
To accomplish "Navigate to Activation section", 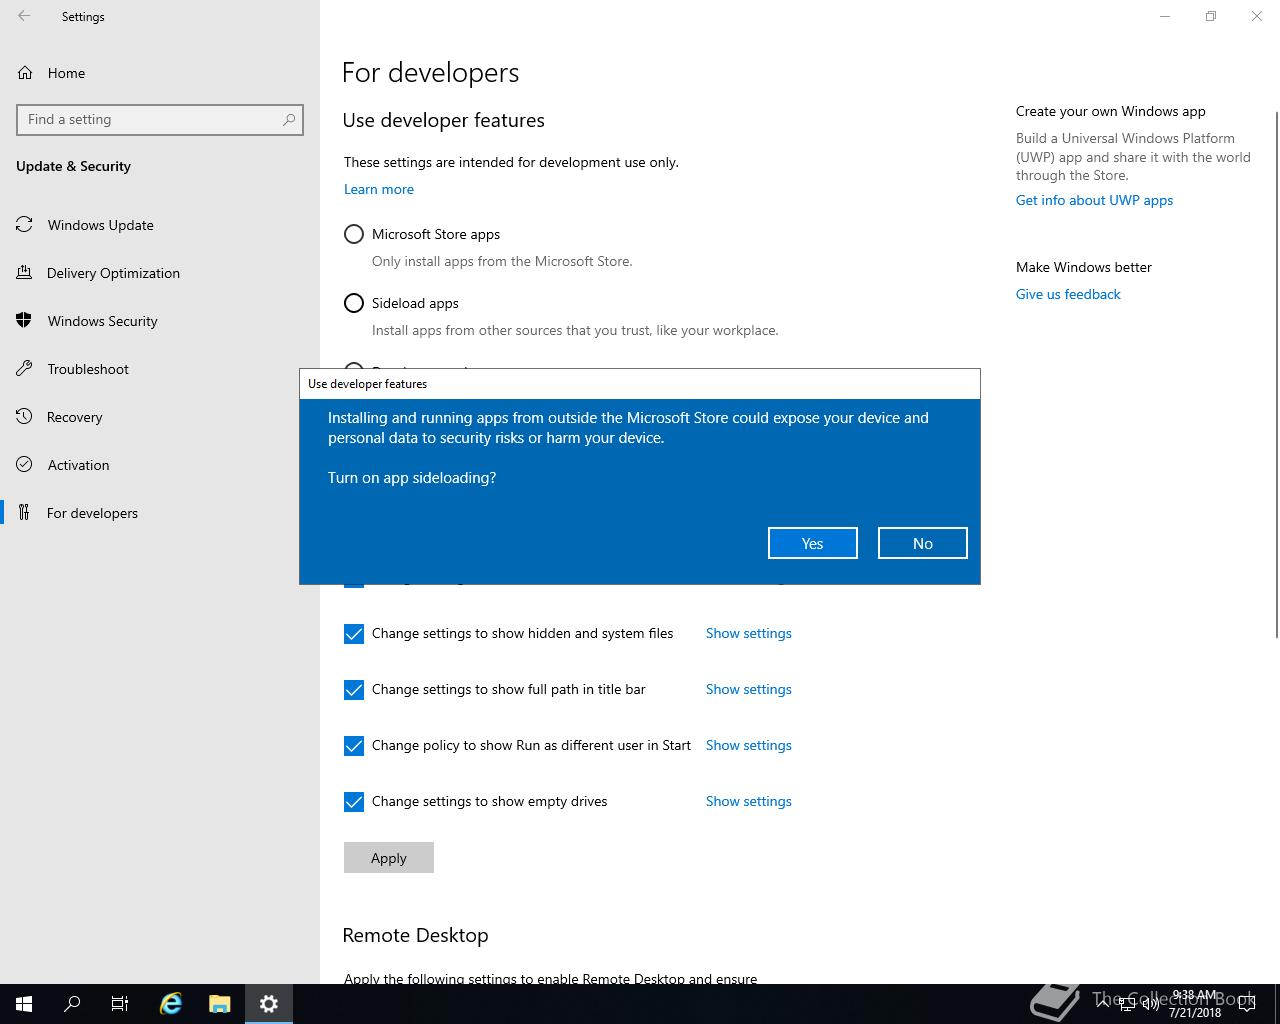I will point(160,465).
